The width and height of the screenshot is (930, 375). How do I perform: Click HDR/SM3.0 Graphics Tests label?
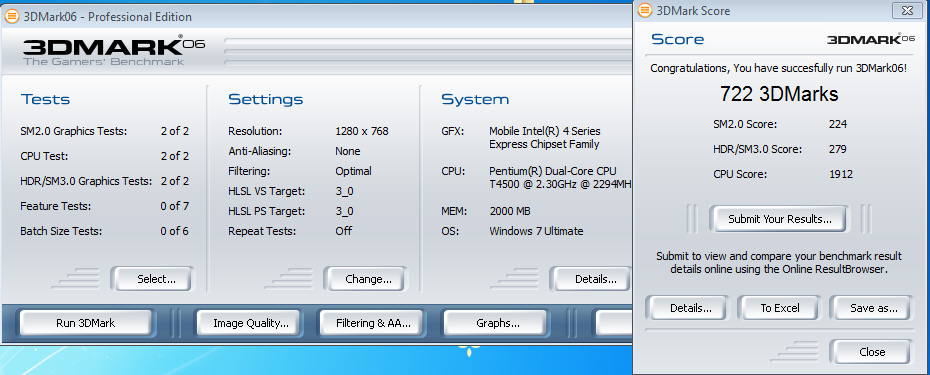[x=86, y=181]
